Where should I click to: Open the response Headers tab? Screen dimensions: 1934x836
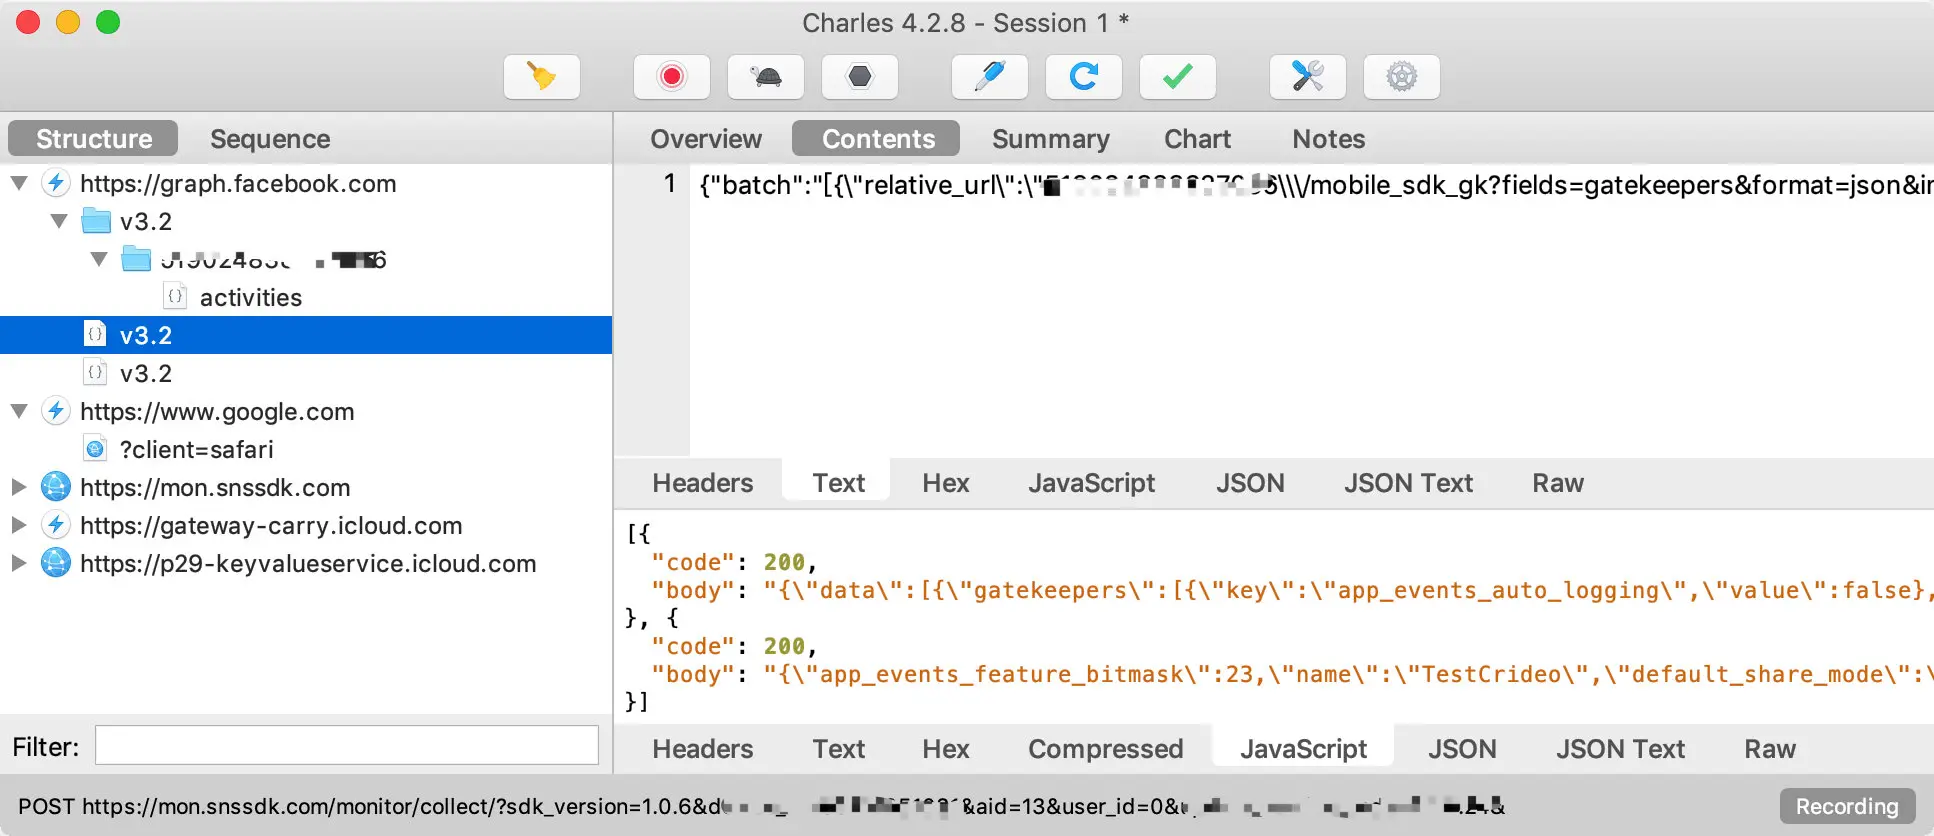click(x=703, y=749)
